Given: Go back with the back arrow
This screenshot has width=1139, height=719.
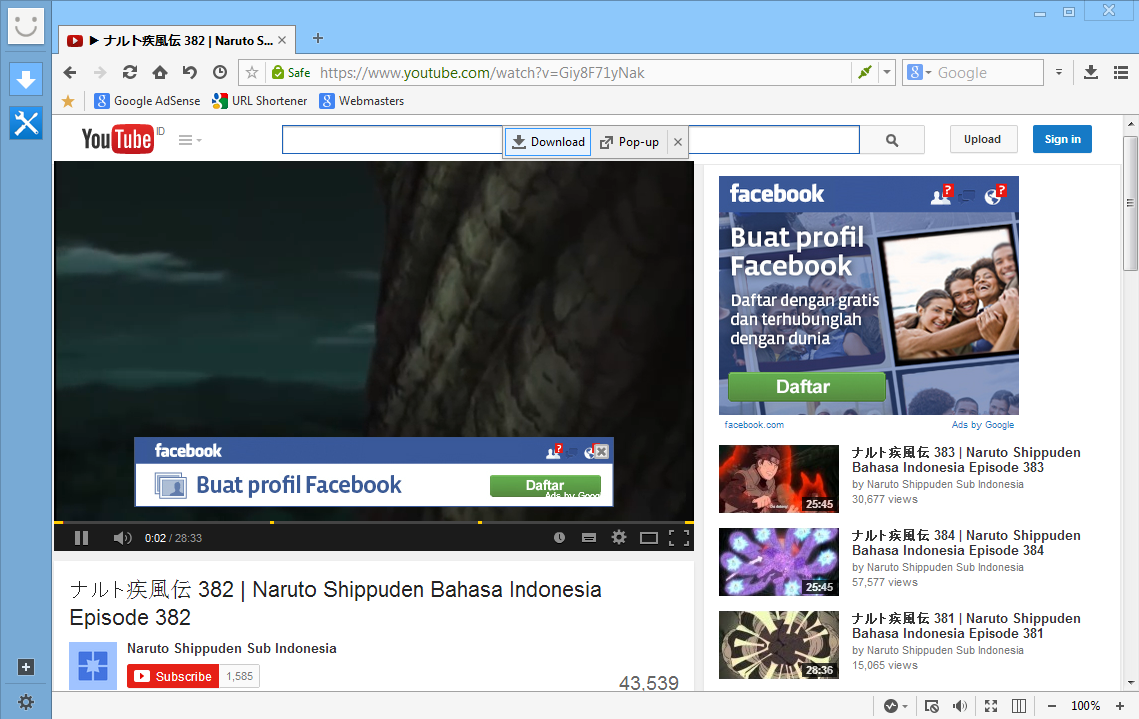Looking at the screenshot, I should click(x=70, y=73).
